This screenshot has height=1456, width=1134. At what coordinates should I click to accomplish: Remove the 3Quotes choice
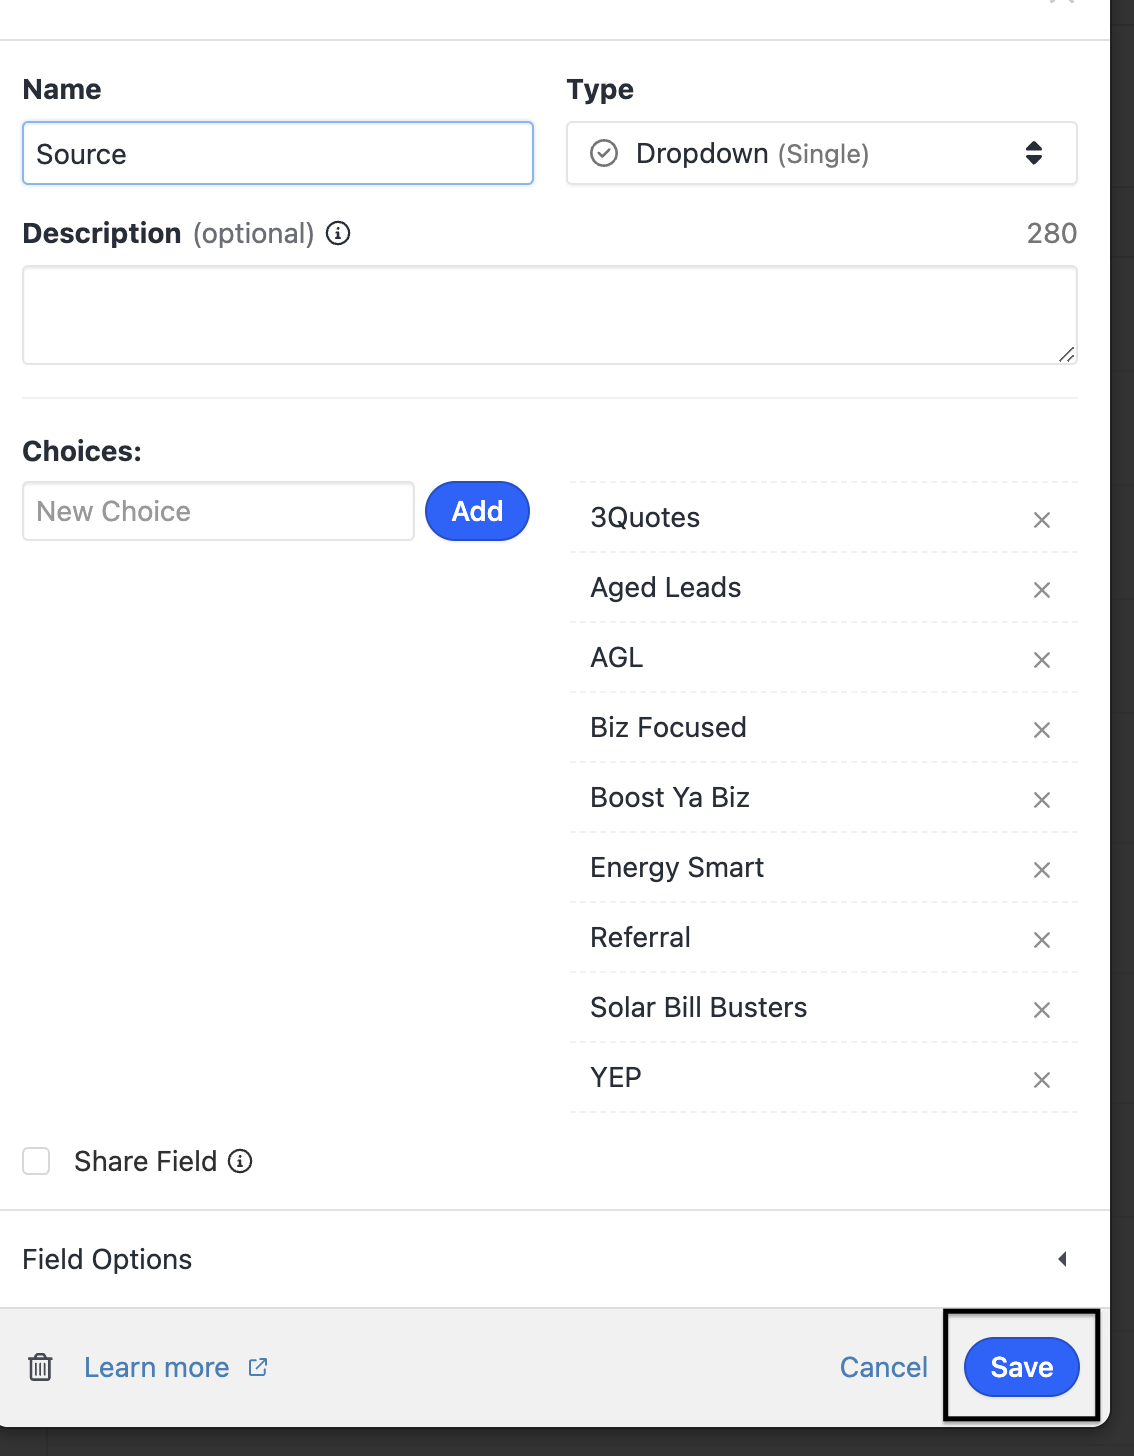[x=1041, y=520]
